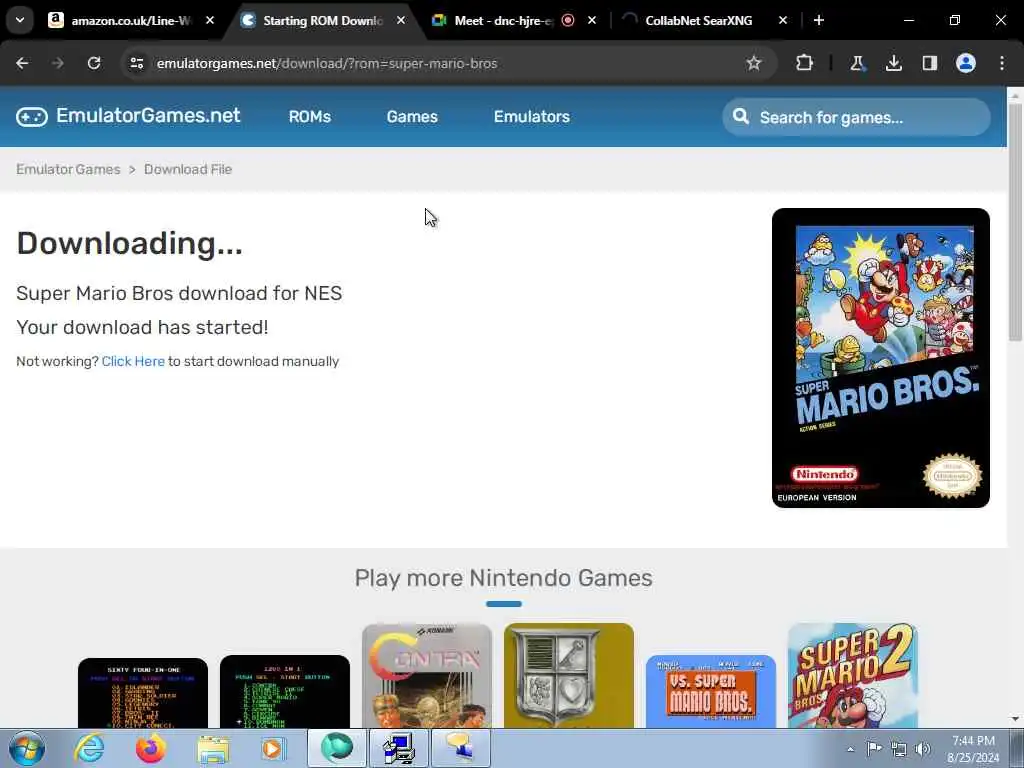Open the Sixty Four-in-One game thumbnail
This screenshot has width=1024, height=768.
click(143, 693)
